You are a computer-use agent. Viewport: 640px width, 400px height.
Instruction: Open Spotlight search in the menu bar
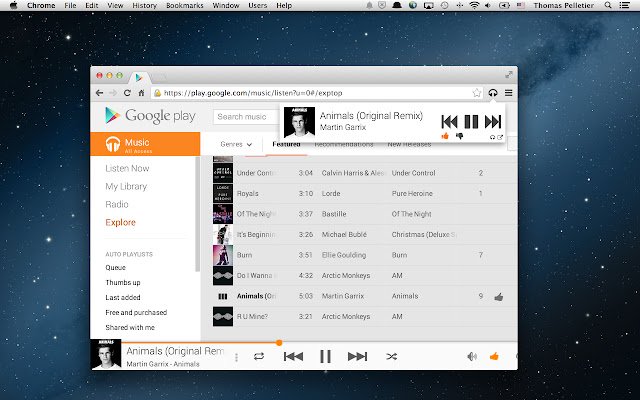(608, 5)
